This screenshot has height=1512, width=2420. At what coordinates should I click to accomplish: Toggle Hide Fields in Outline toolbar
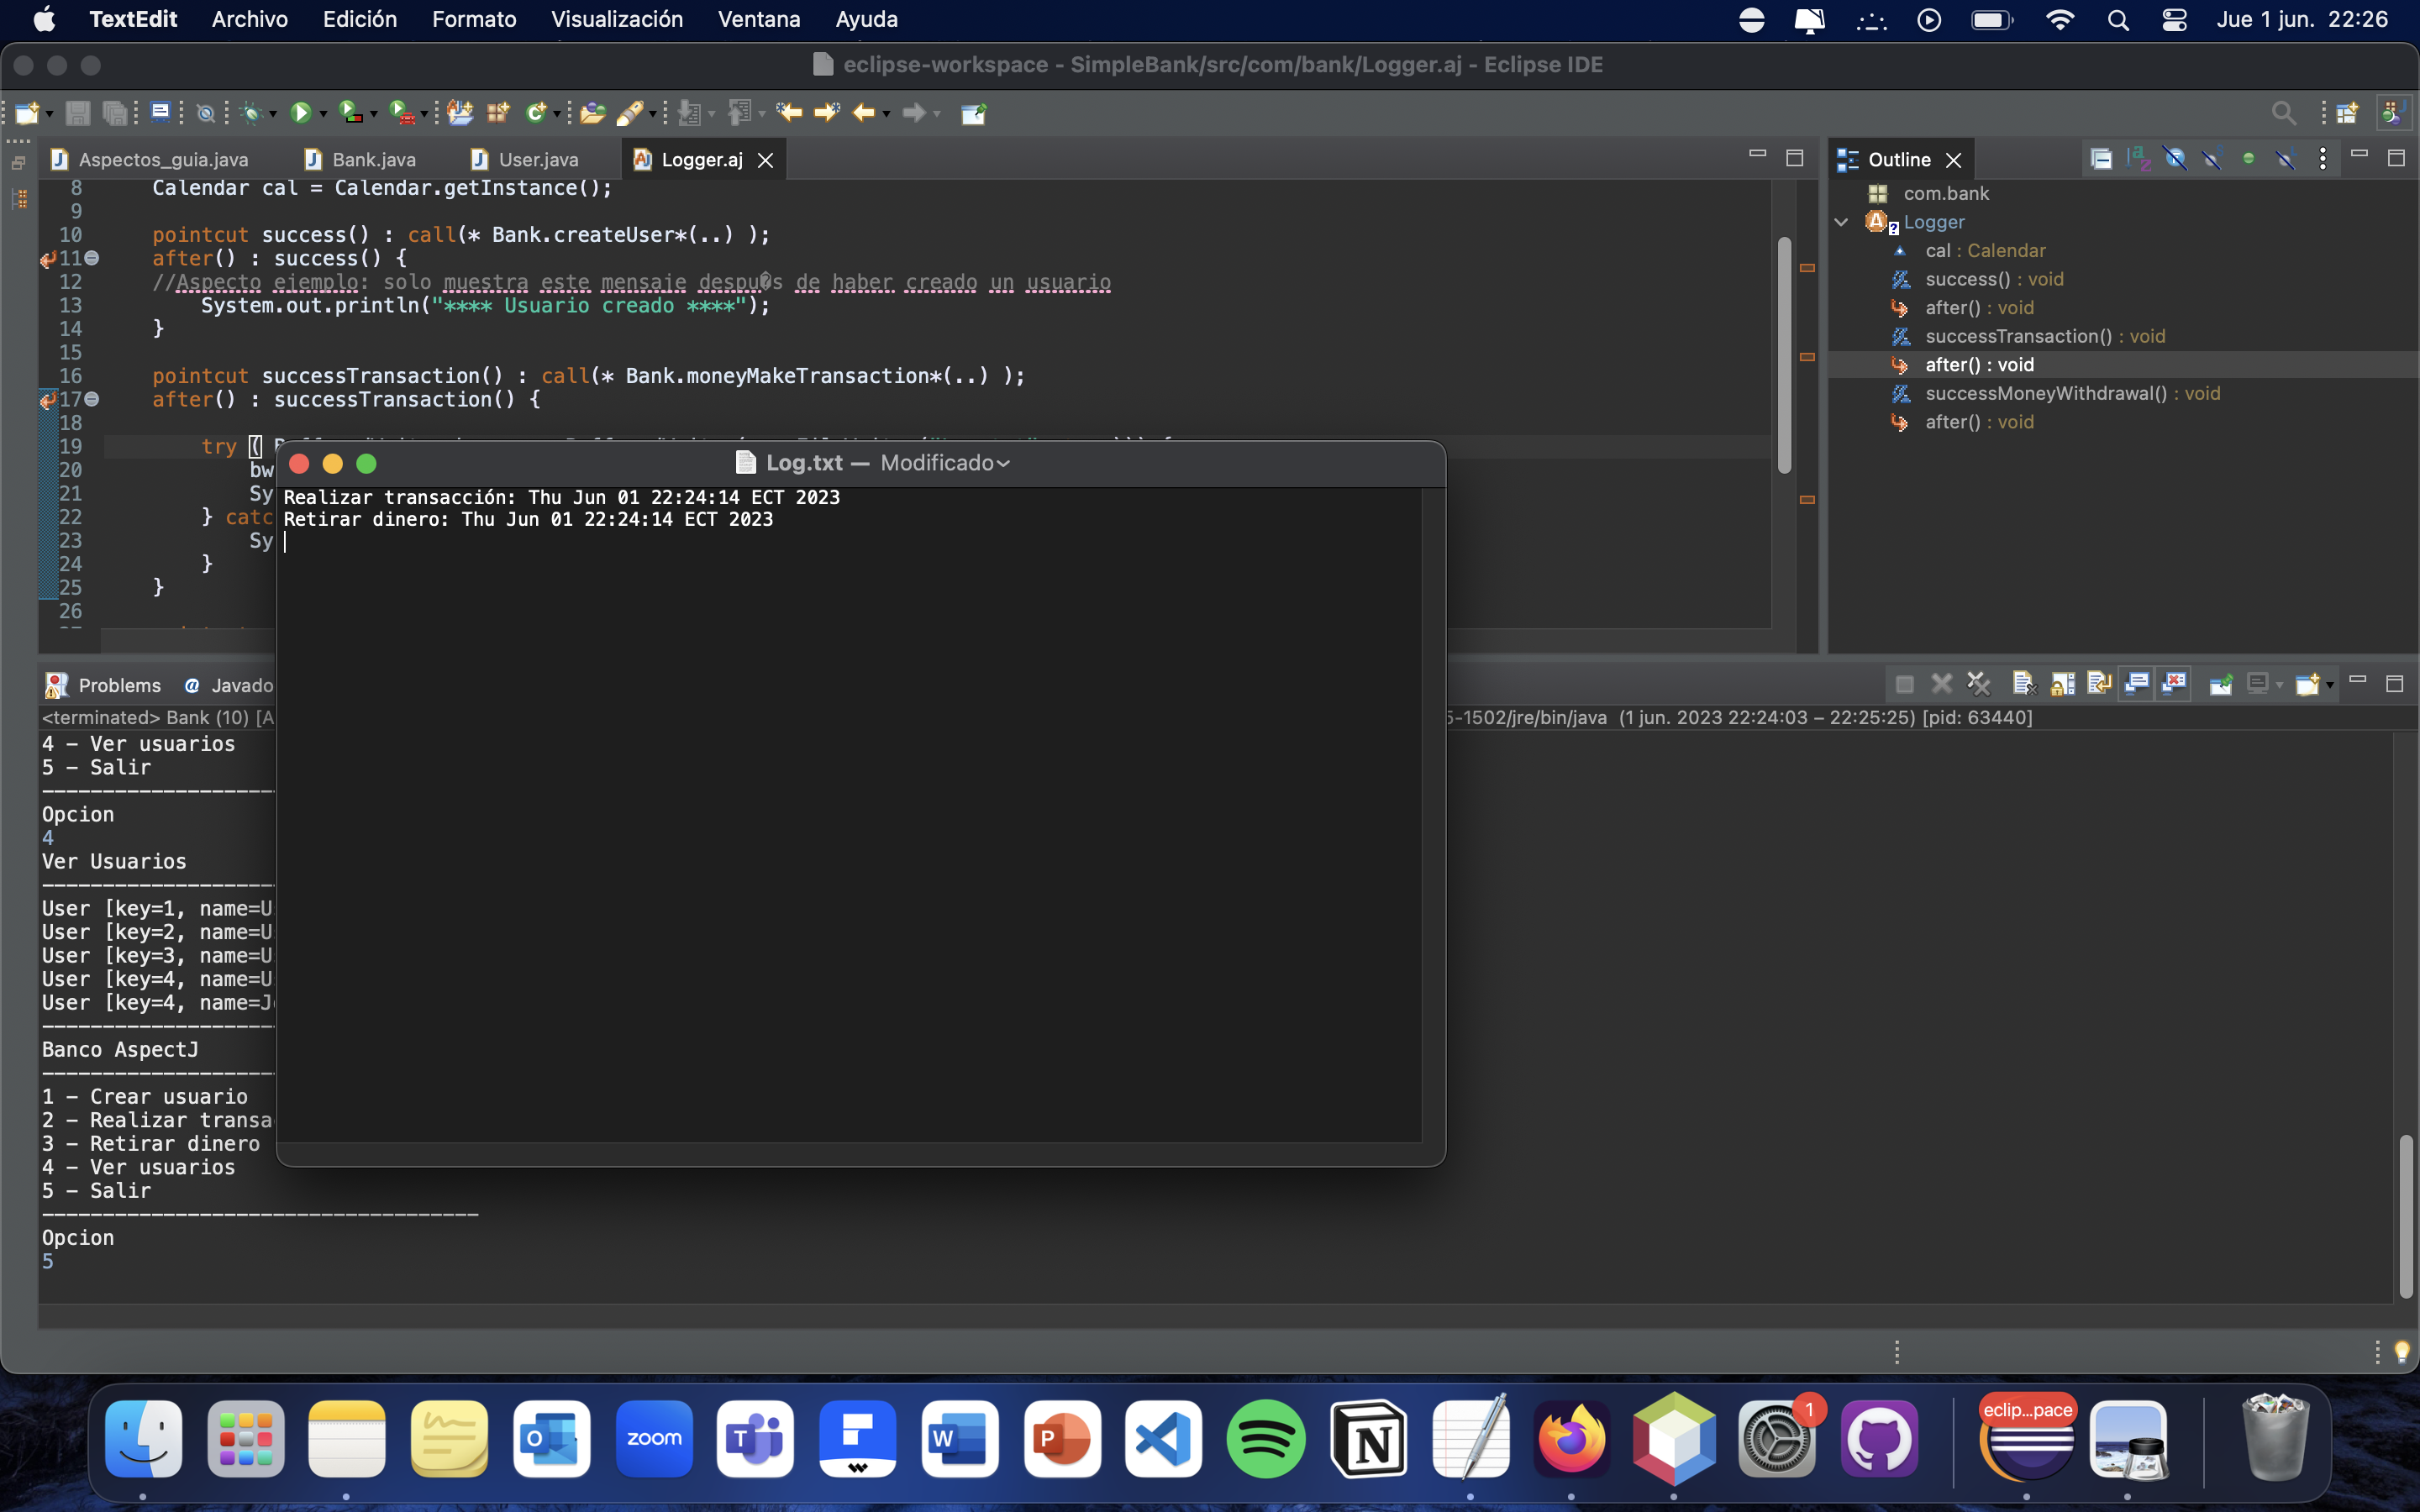2175,159
